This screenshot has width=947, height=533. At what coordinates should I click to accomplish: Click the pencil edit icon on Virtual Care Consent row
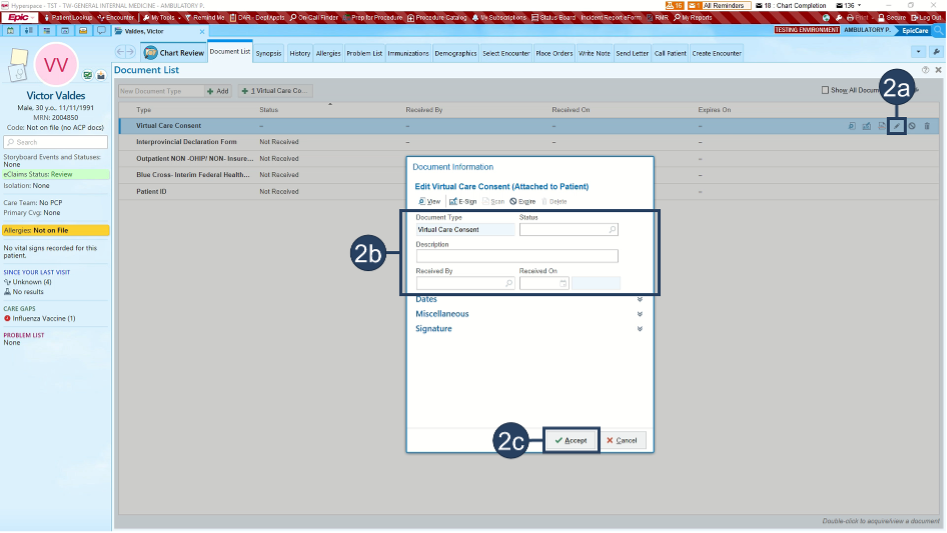tap(897, 126)
